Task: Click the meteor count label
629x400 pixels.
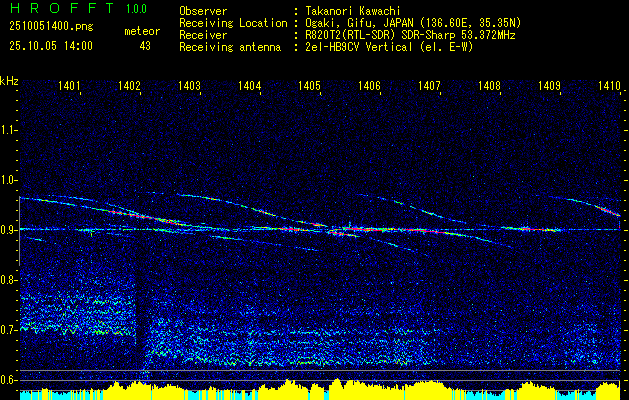Action: click(142, 31)
